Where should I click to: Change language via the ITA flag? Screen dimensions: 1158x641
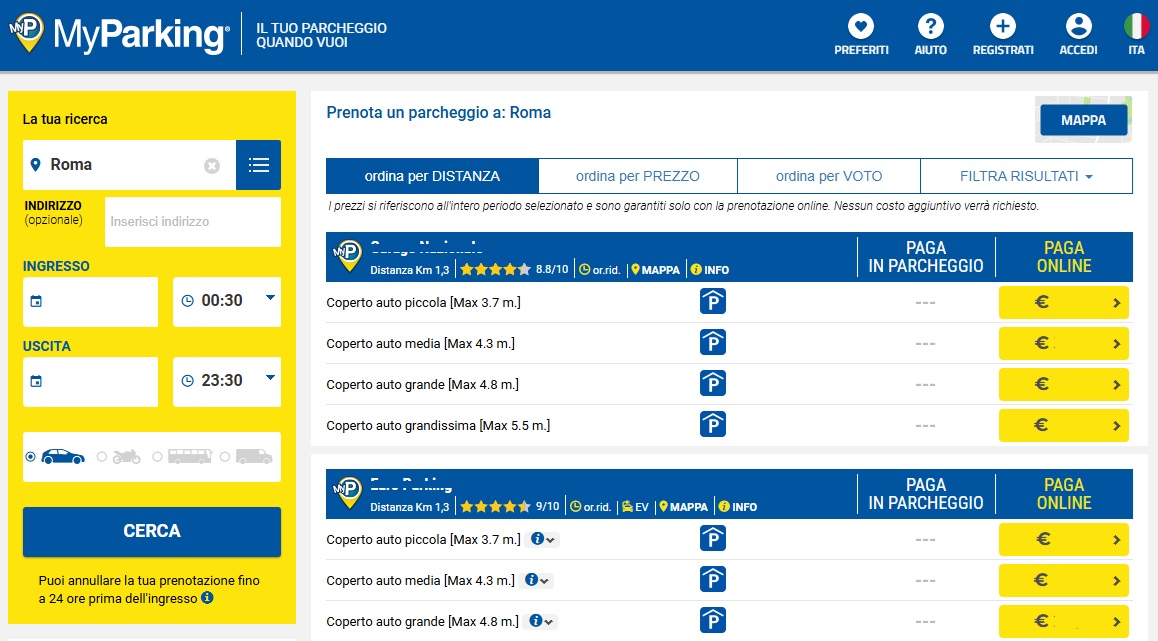[1137, 27]
